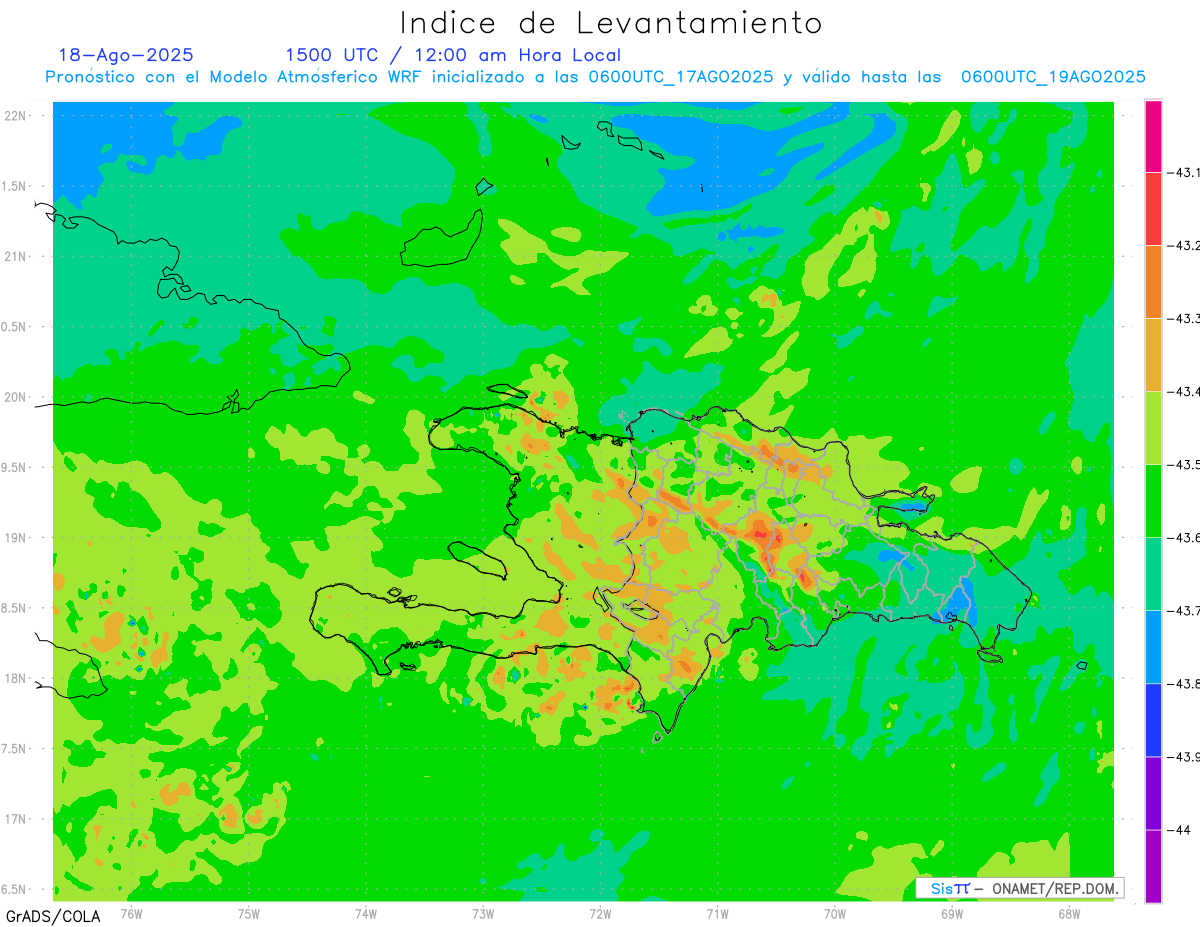Click the longitude label '69W'
The height and width of the screenshot is (927, 1200).
951,912
